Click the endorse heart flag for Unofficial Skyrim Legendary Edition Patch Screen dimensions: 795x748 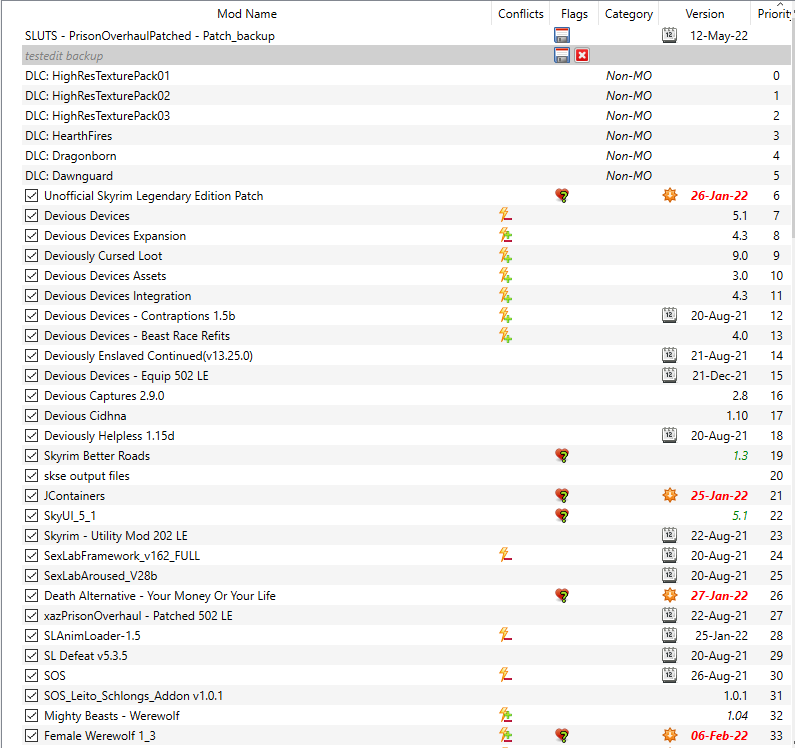pyautogui.click(x=562, y=195)
